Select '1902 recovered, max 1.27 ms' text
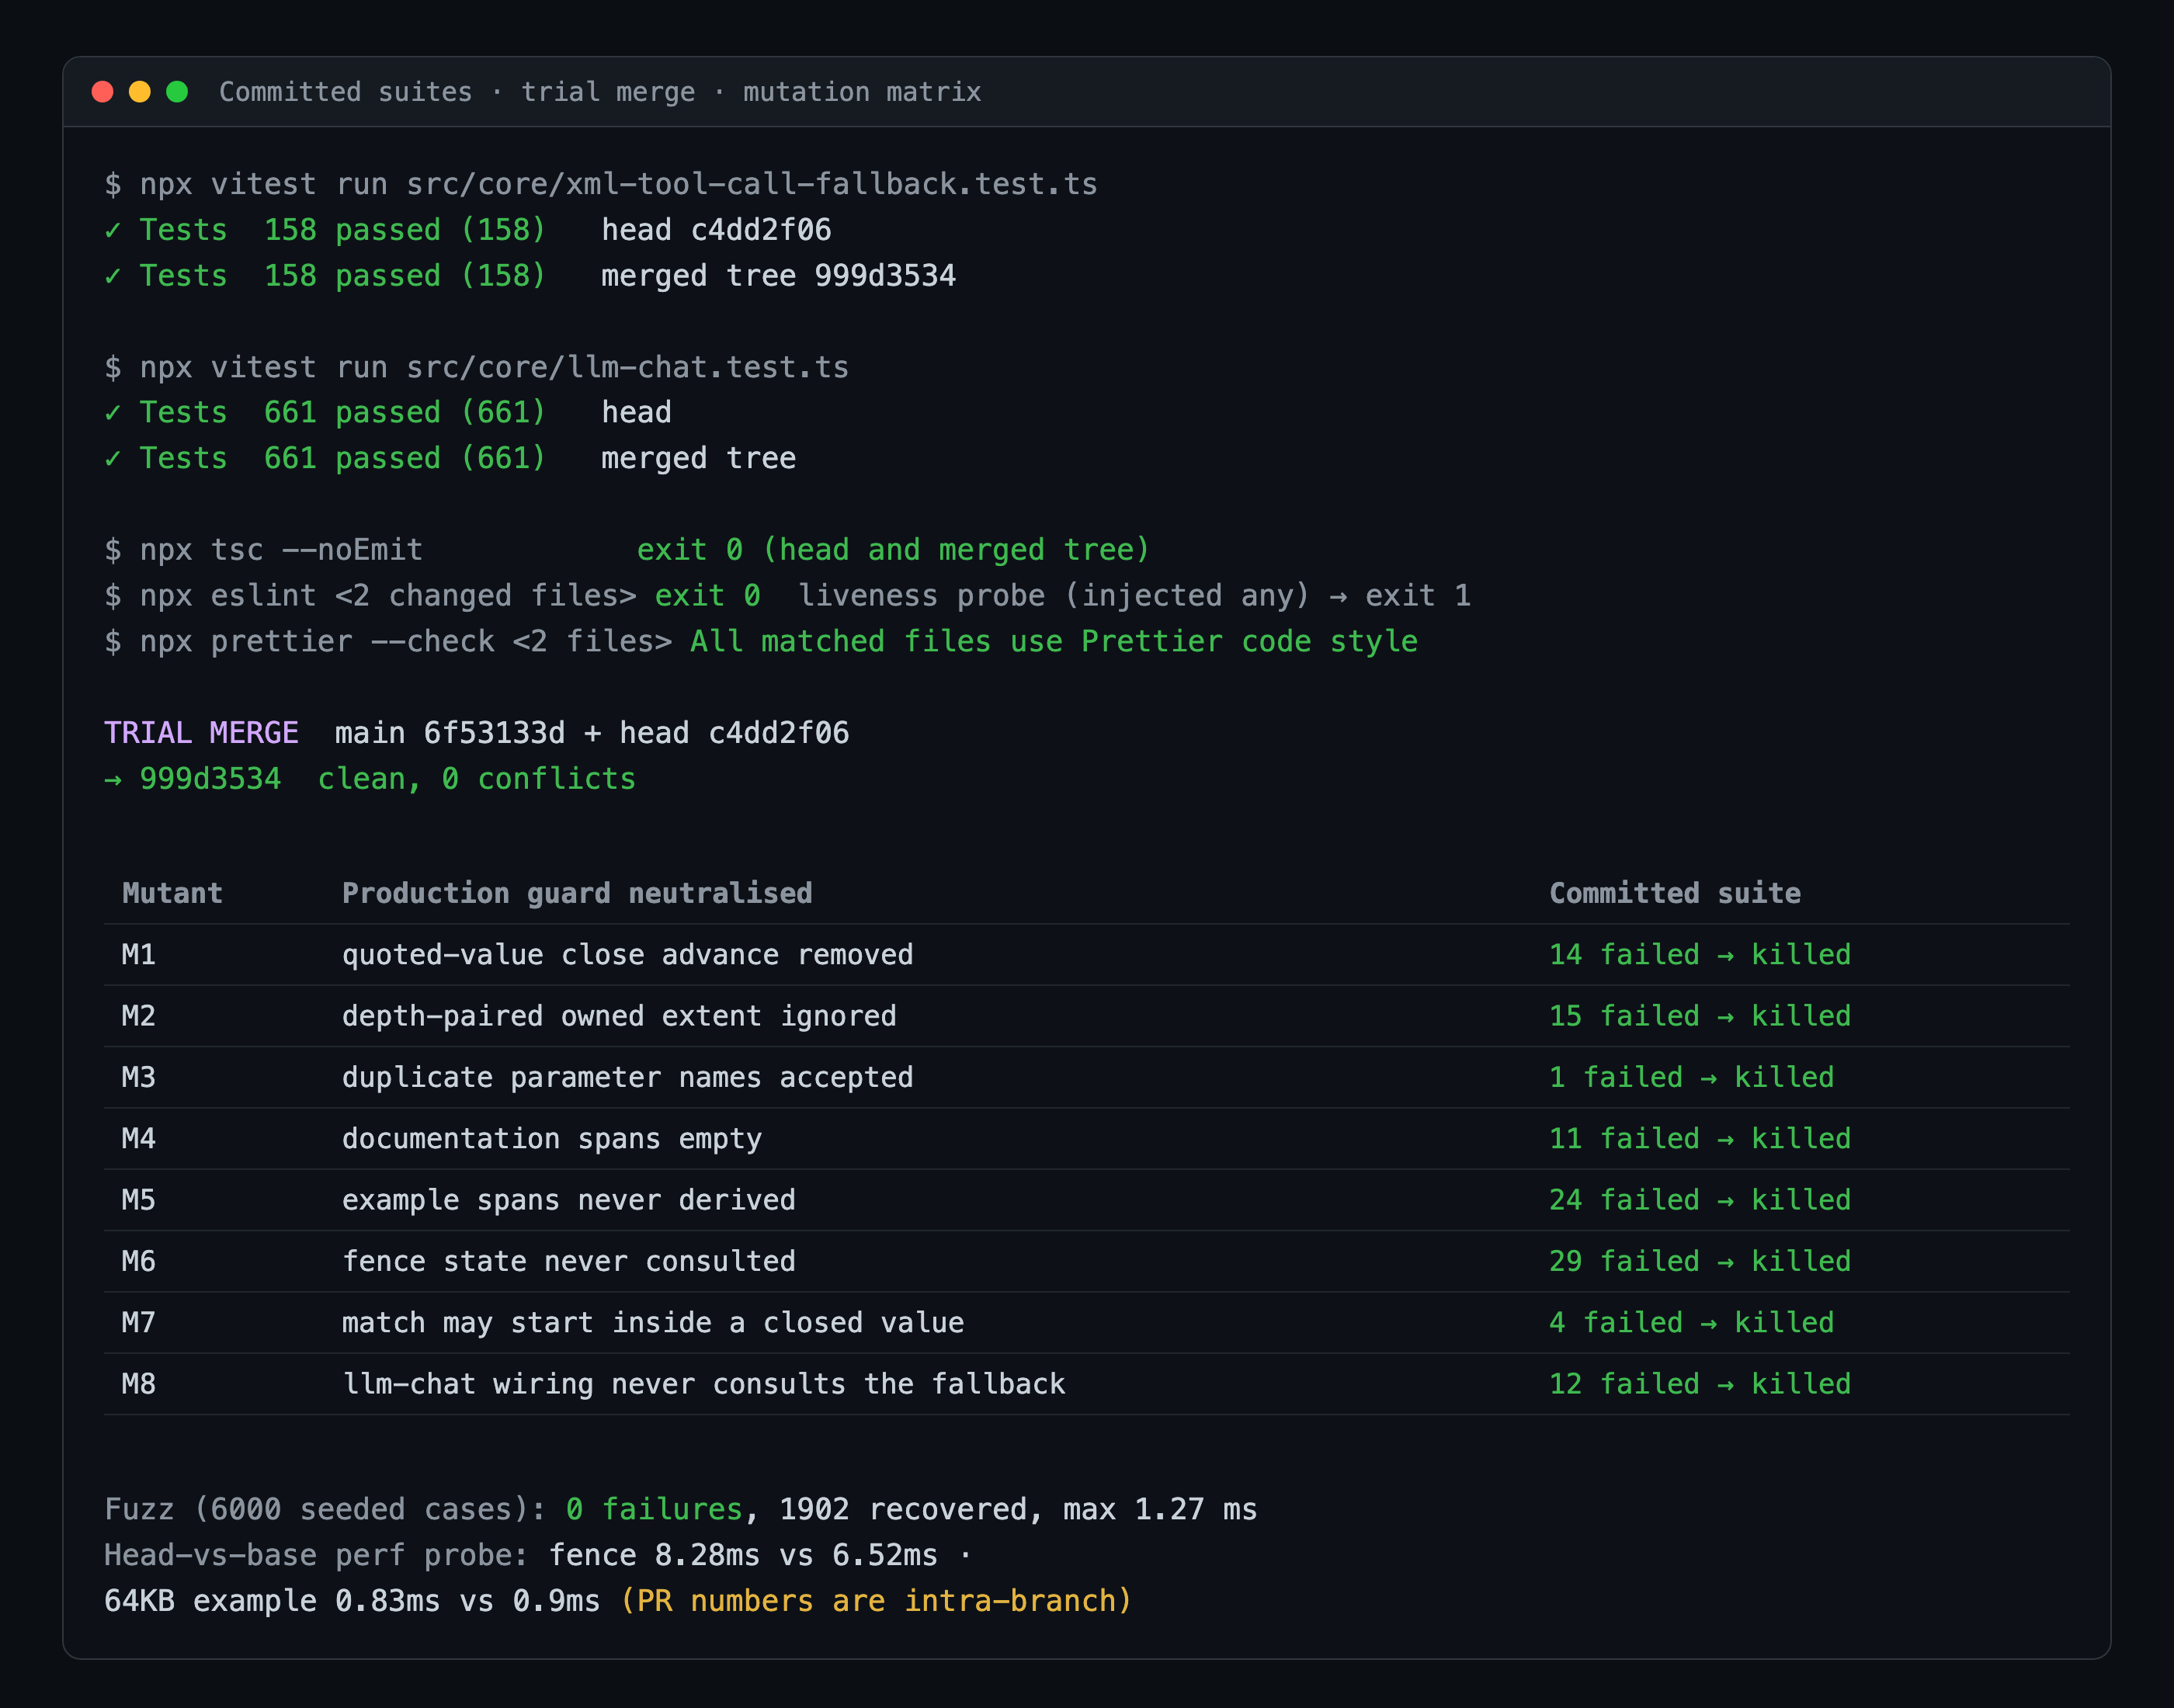 (x=1018, y=1509)
